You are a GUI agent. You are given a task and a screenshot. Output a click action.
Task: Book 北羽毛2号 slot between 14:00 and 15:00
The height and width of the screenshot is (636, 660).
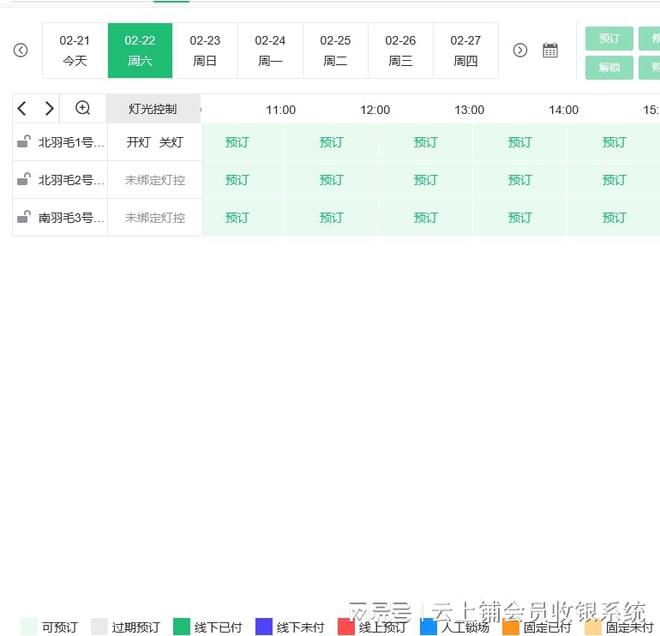point(614,180)
